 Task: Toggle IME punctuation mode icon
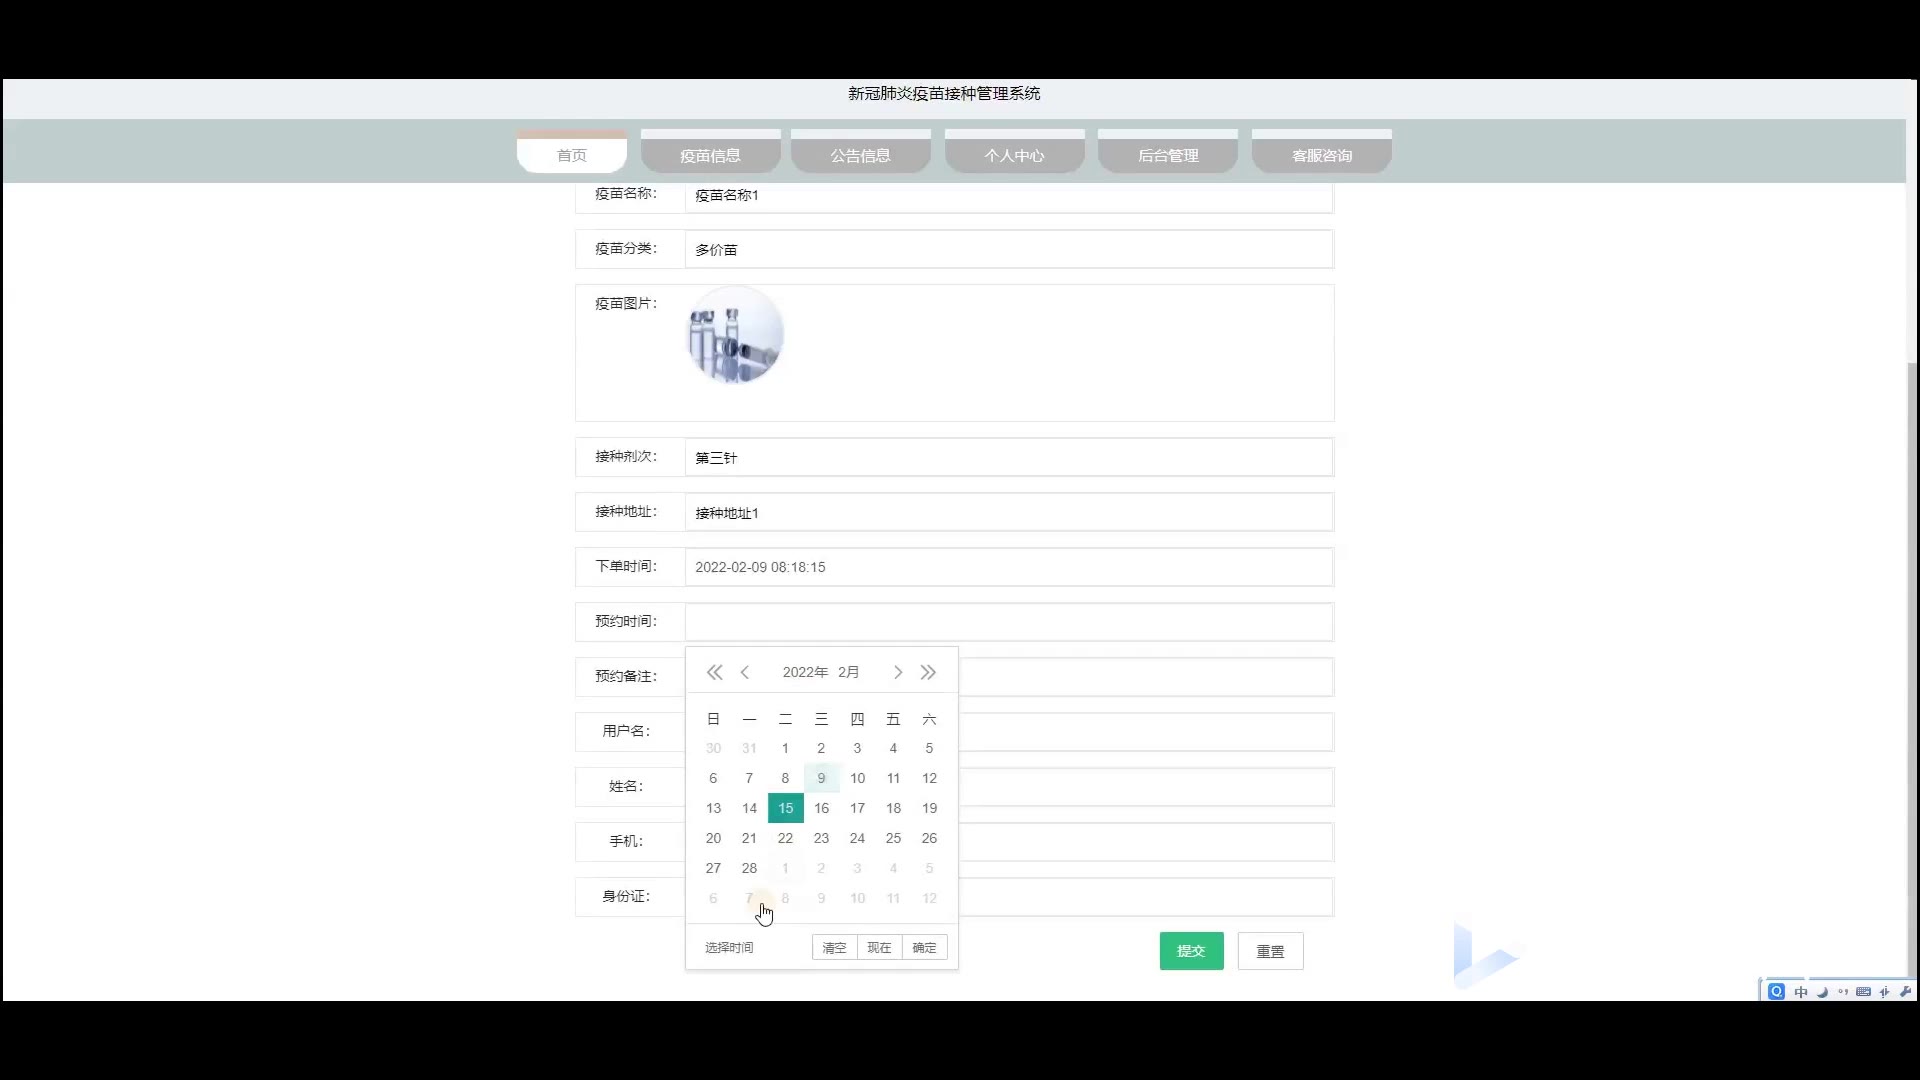(x=1843, y=992)
